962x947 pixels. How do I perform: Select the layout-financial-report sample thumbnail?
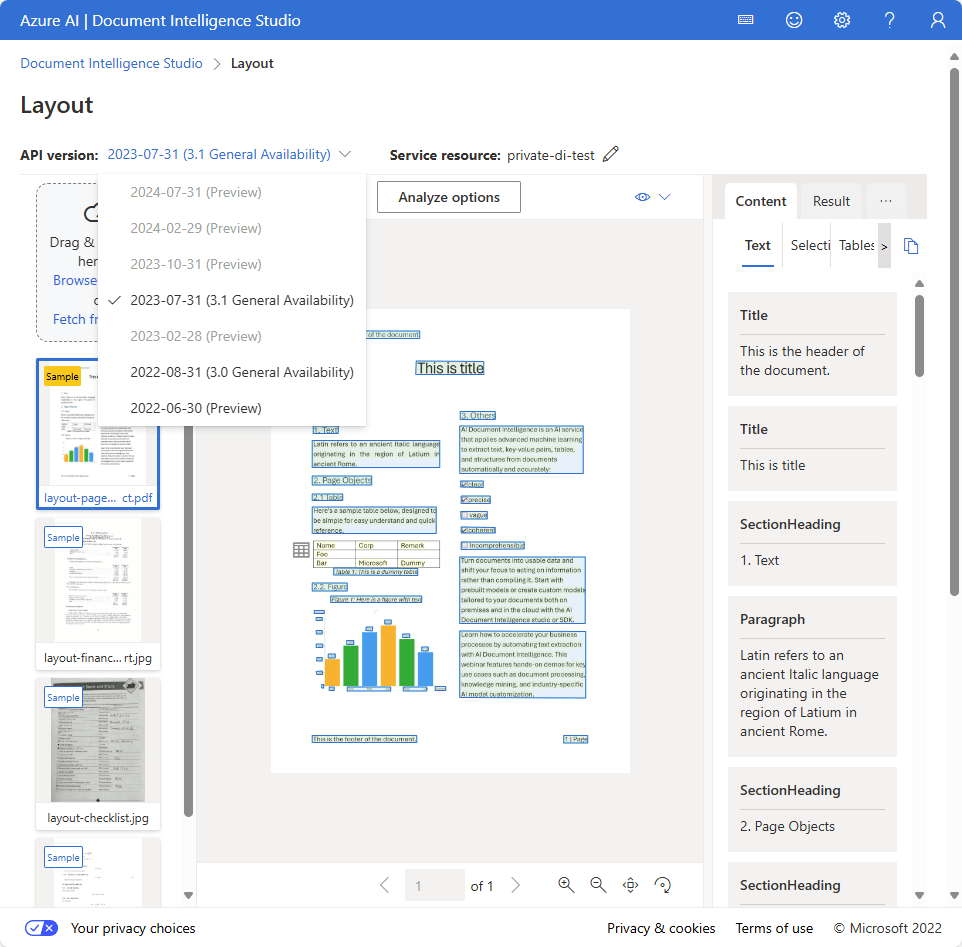click(x=98, y=593)
